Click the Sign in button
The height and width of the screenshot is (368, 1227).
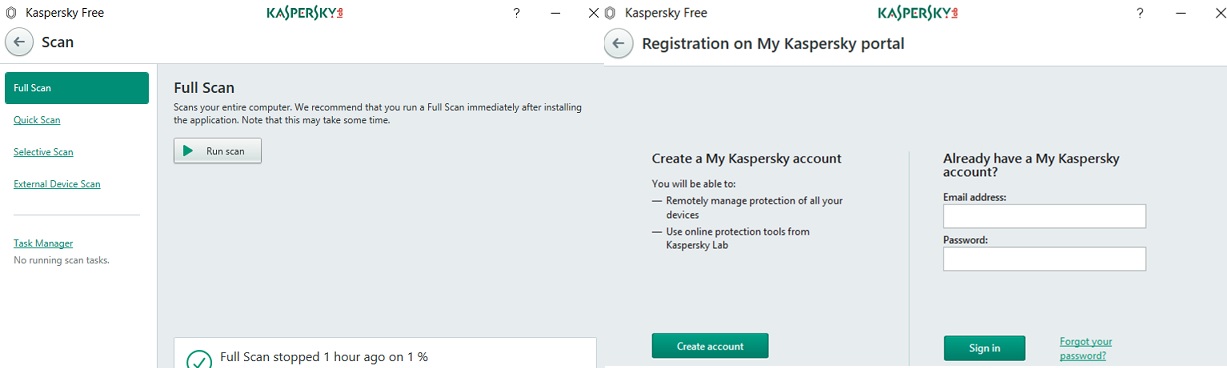[x=984, y=348]
